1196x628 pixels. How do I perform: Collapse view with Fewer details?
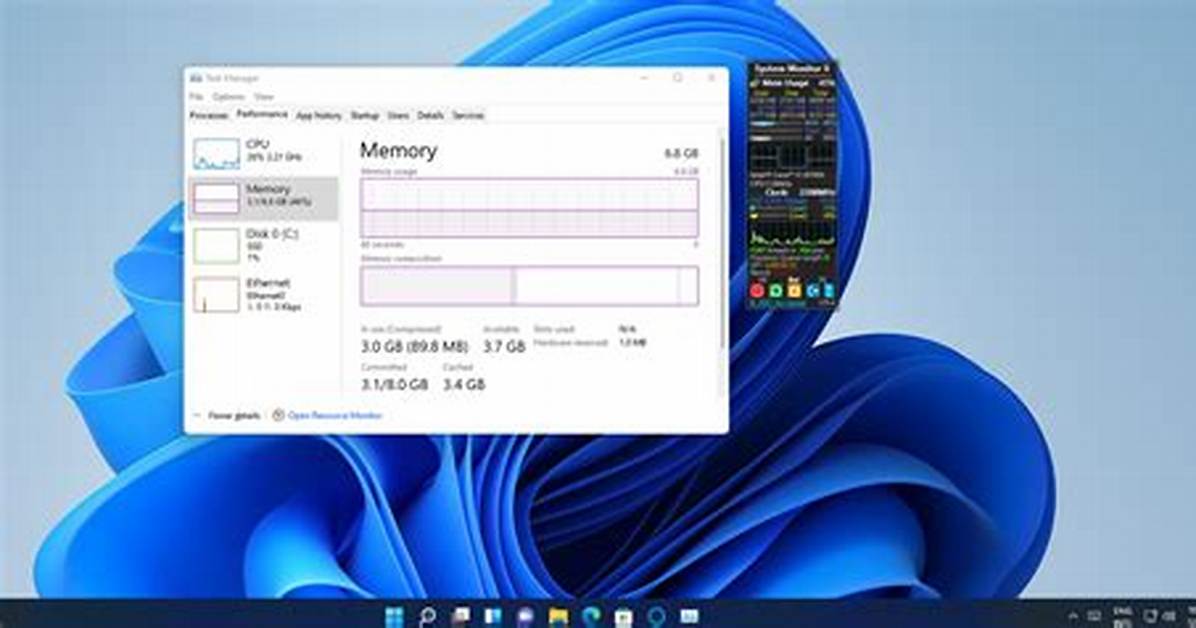tap(227, 416)
